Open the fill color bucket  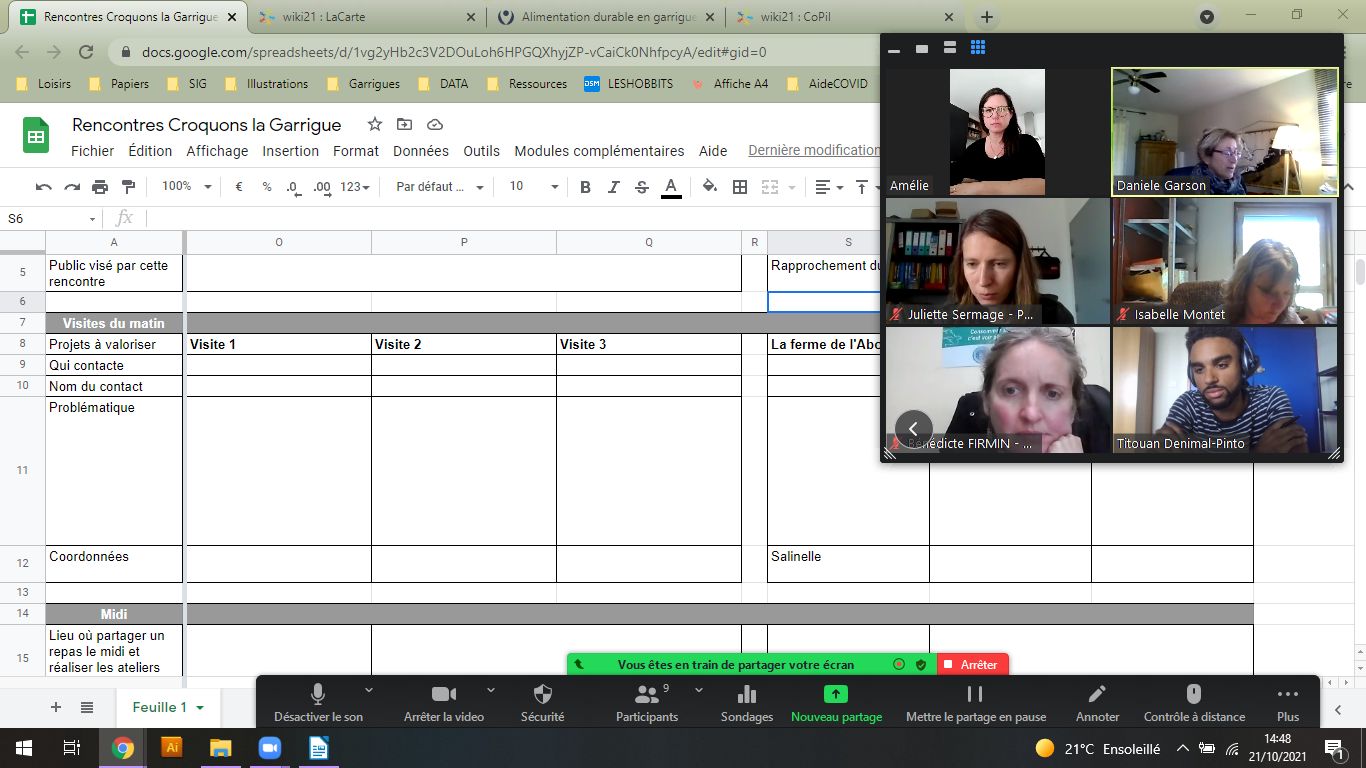(710, 187)
